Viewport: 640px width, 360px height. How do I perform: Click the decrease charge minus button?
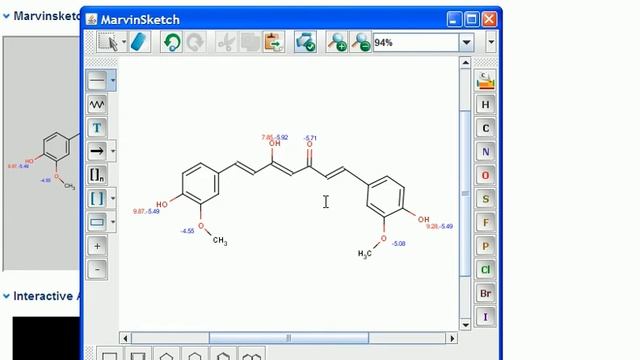(97, 269)
